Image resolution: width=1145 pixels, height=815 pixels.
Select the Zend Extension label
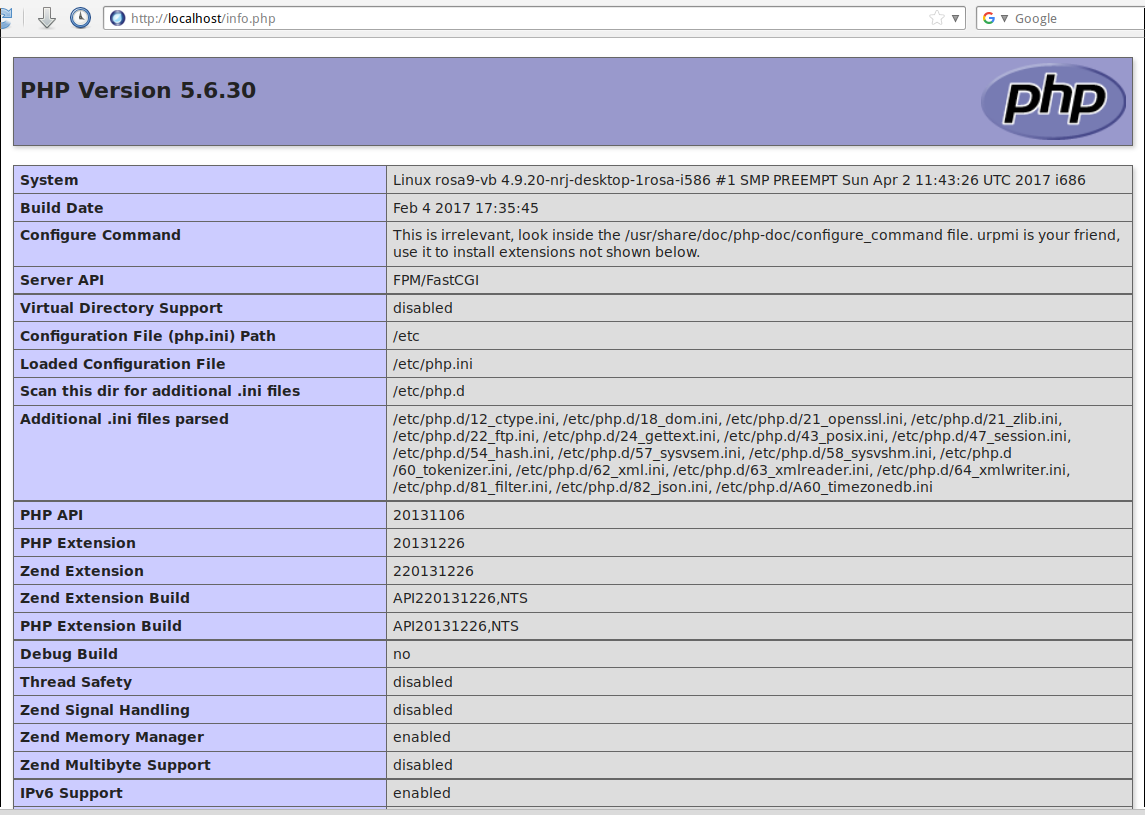pyautogui.click(x=82, y=571)
